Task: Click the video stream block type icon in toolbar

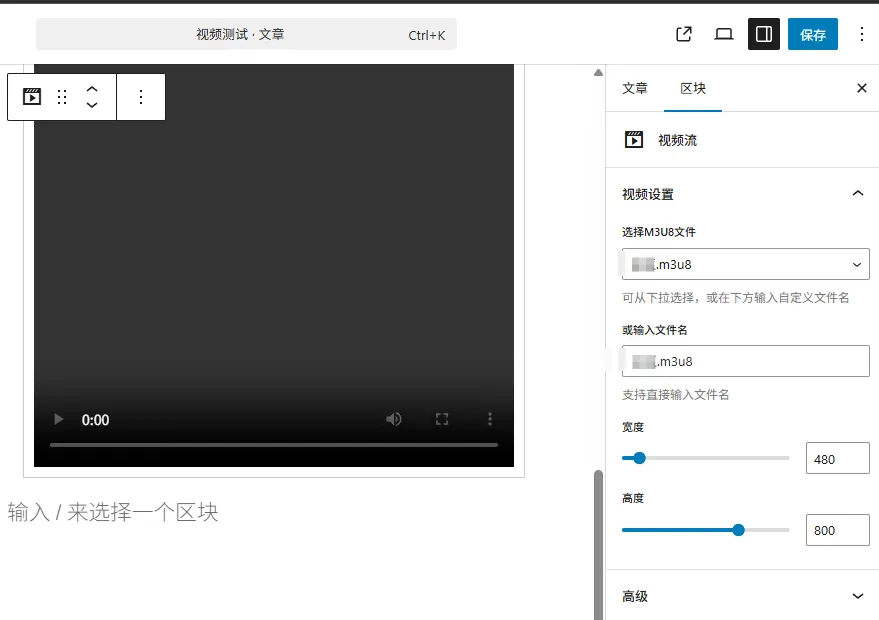Action: click(x=32, y=97)
